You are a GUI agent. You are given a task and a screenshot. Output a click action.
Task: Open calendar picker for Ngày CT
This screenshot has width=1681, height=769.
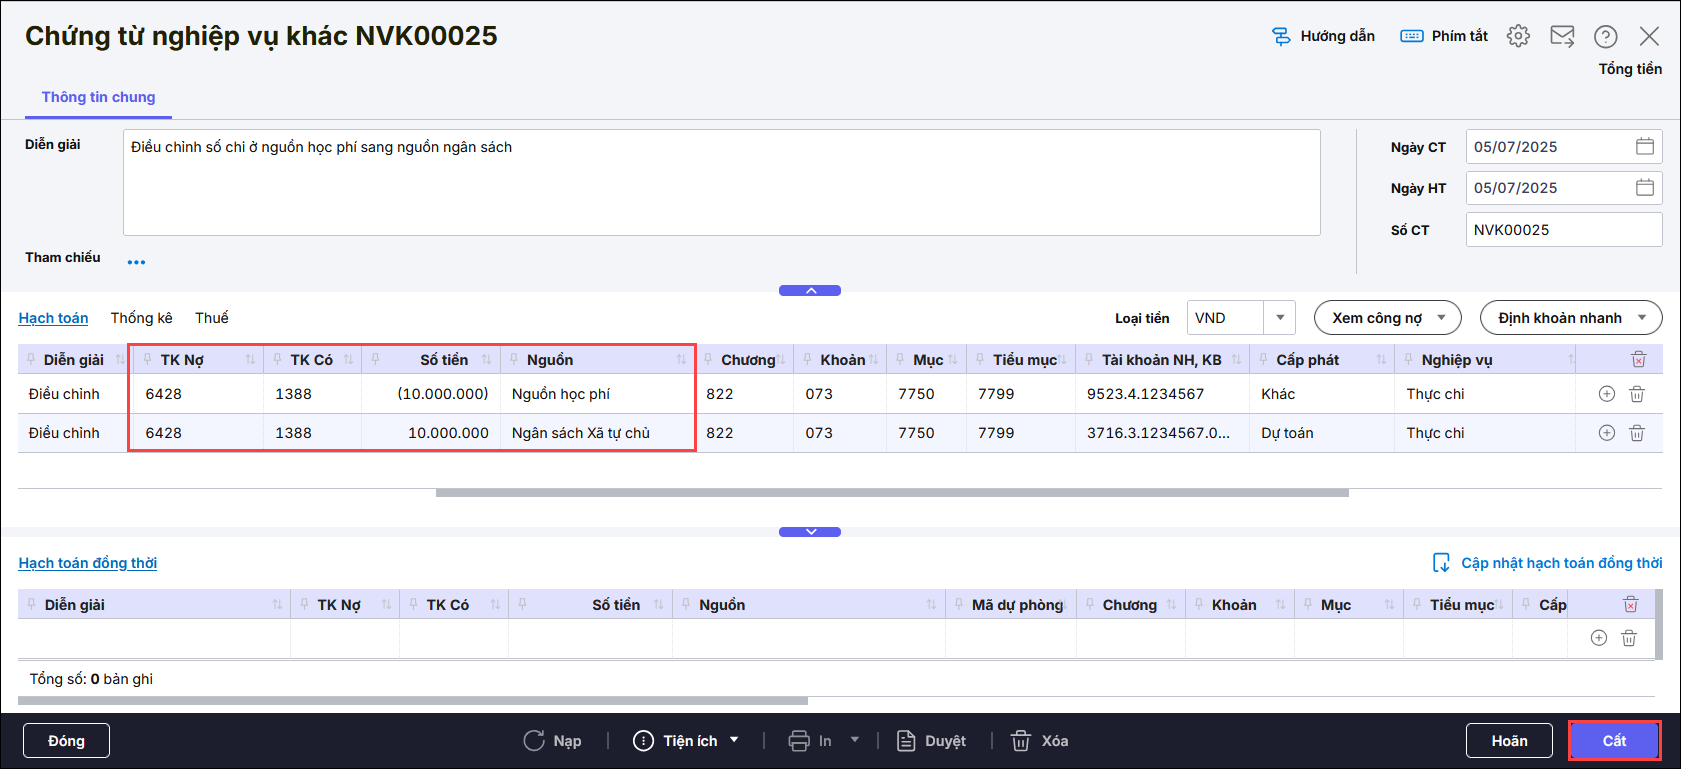[1644, 147]
